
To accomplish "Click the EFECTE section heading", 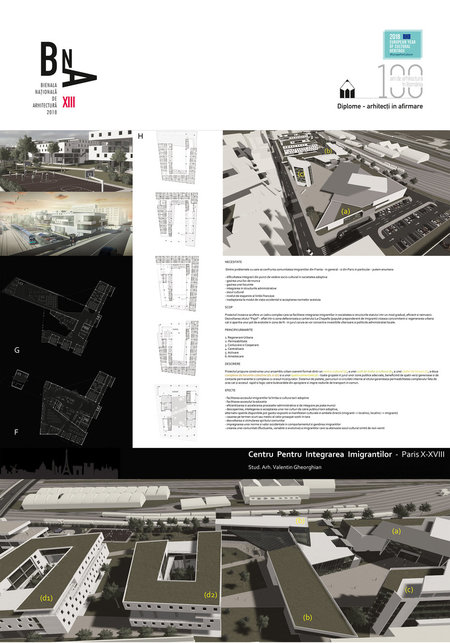I will [230, 390].
